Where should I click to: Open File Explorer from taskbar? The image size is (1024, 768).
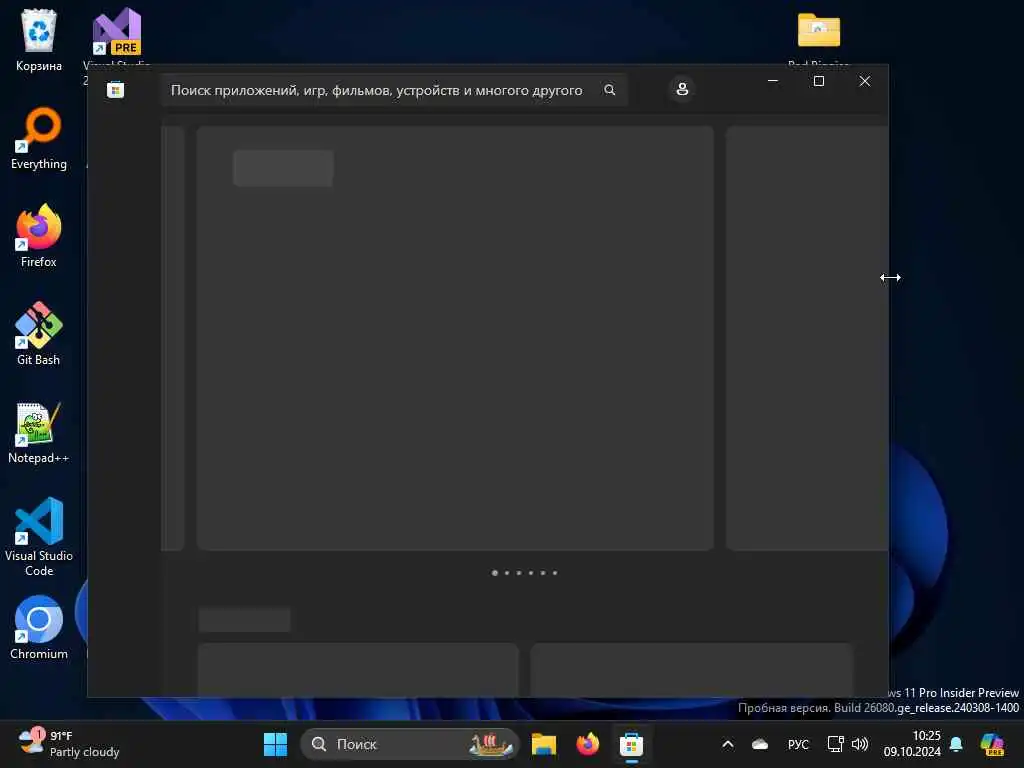(543, 744)
